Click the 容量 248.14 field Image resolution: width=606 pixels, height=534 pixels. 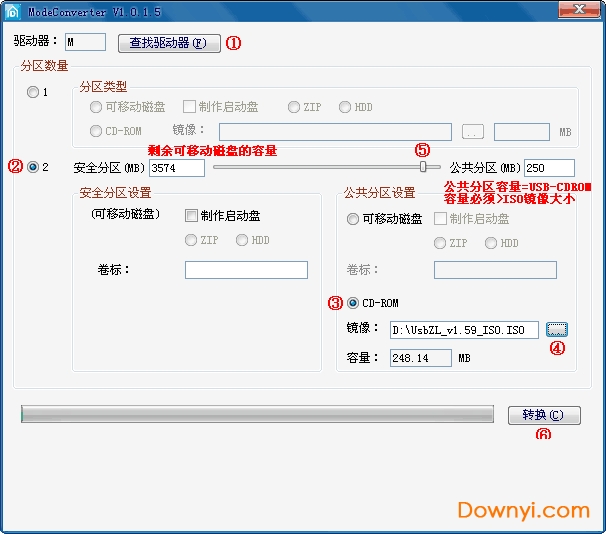pos(420,358)
